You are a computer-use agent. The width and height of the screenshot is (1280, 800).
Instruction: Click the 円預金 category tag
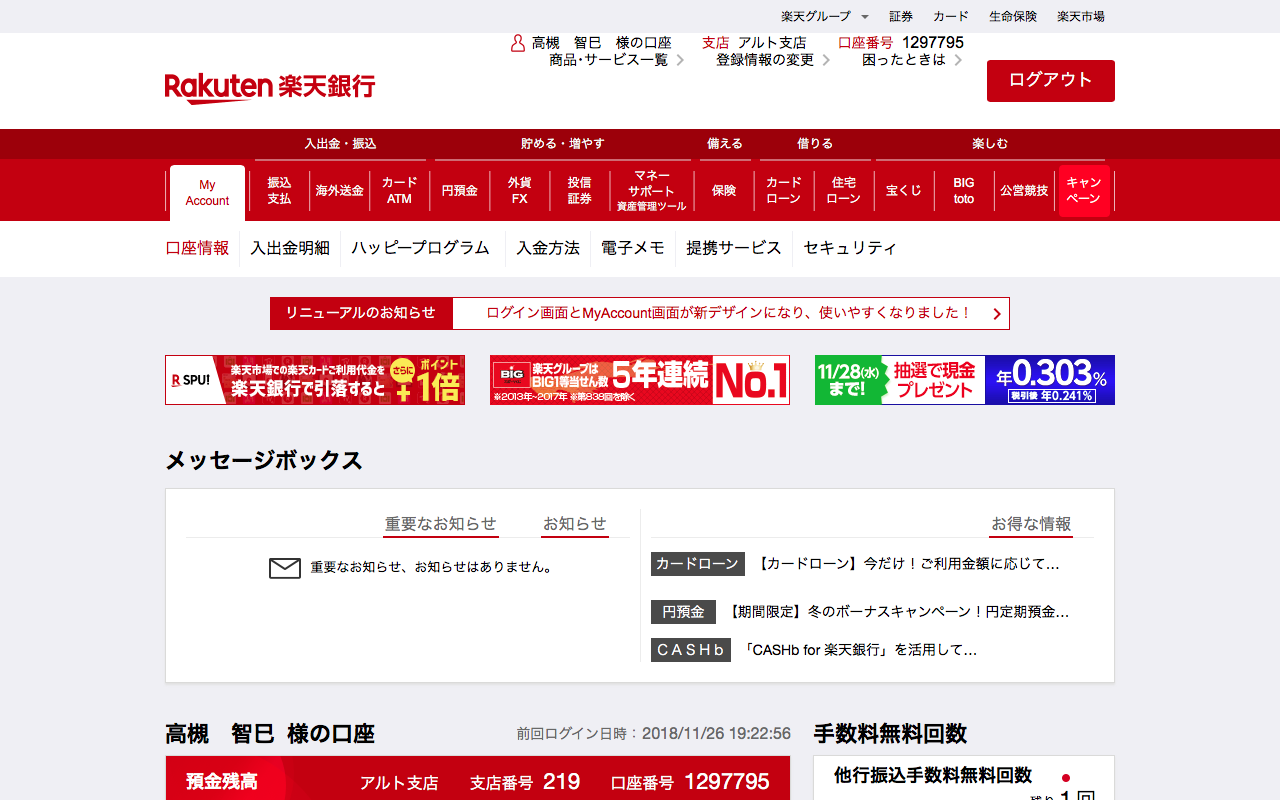pyautogui.click(x=684, y=612)
